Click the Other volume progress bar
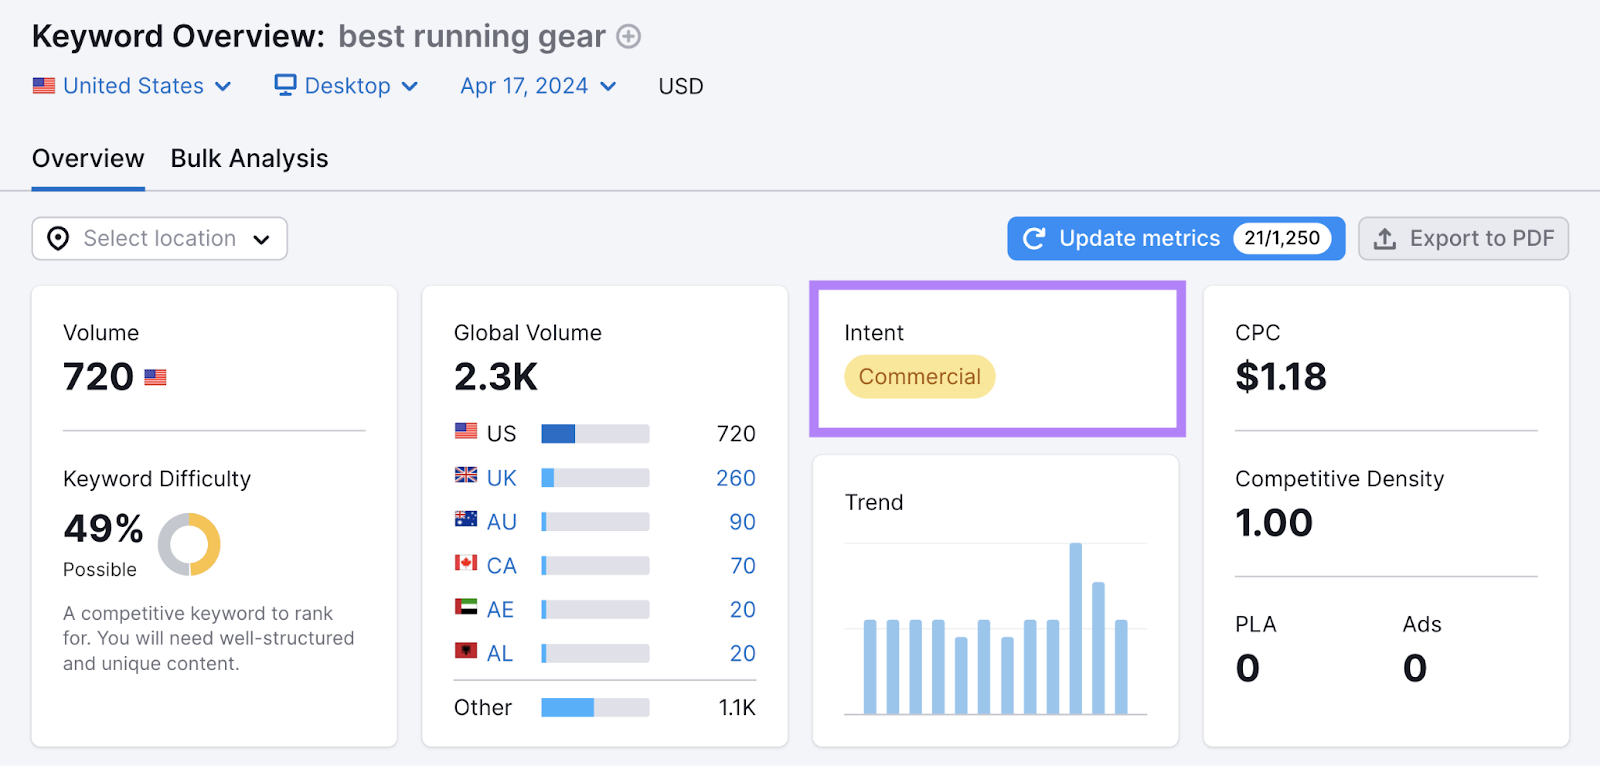 point(595,708)
